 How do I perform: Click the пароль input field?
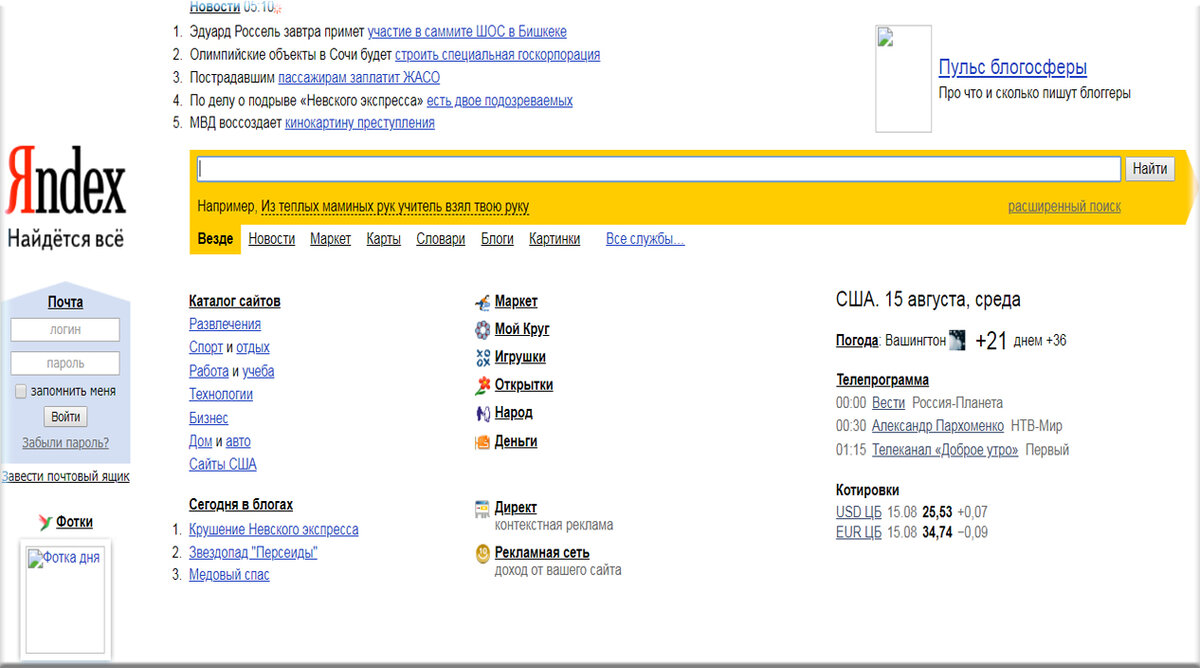pyautogui.click(x=65, y=364)
